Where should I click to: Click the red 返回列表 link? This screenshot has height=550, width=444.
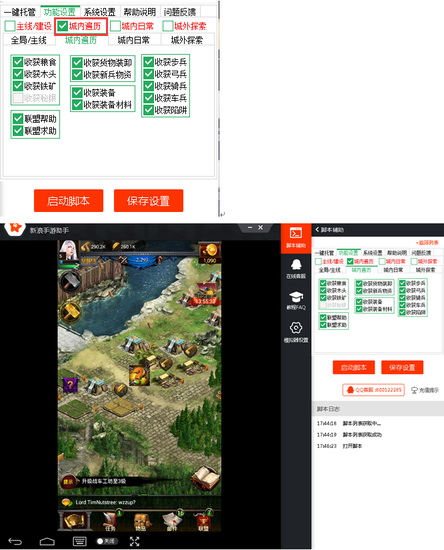[428, 243]
